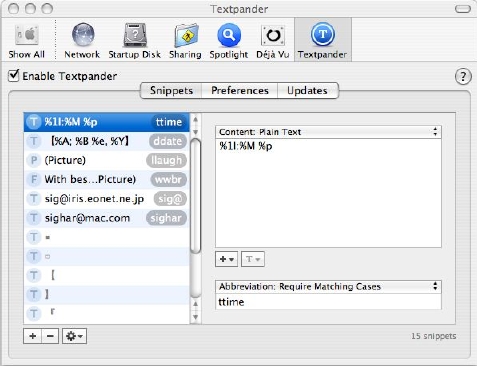The height and width of the screenshot is (366, 477).
Task: Open the Abbreviation: Require Matching Cases popup
Action: click(x=328, y=287)
